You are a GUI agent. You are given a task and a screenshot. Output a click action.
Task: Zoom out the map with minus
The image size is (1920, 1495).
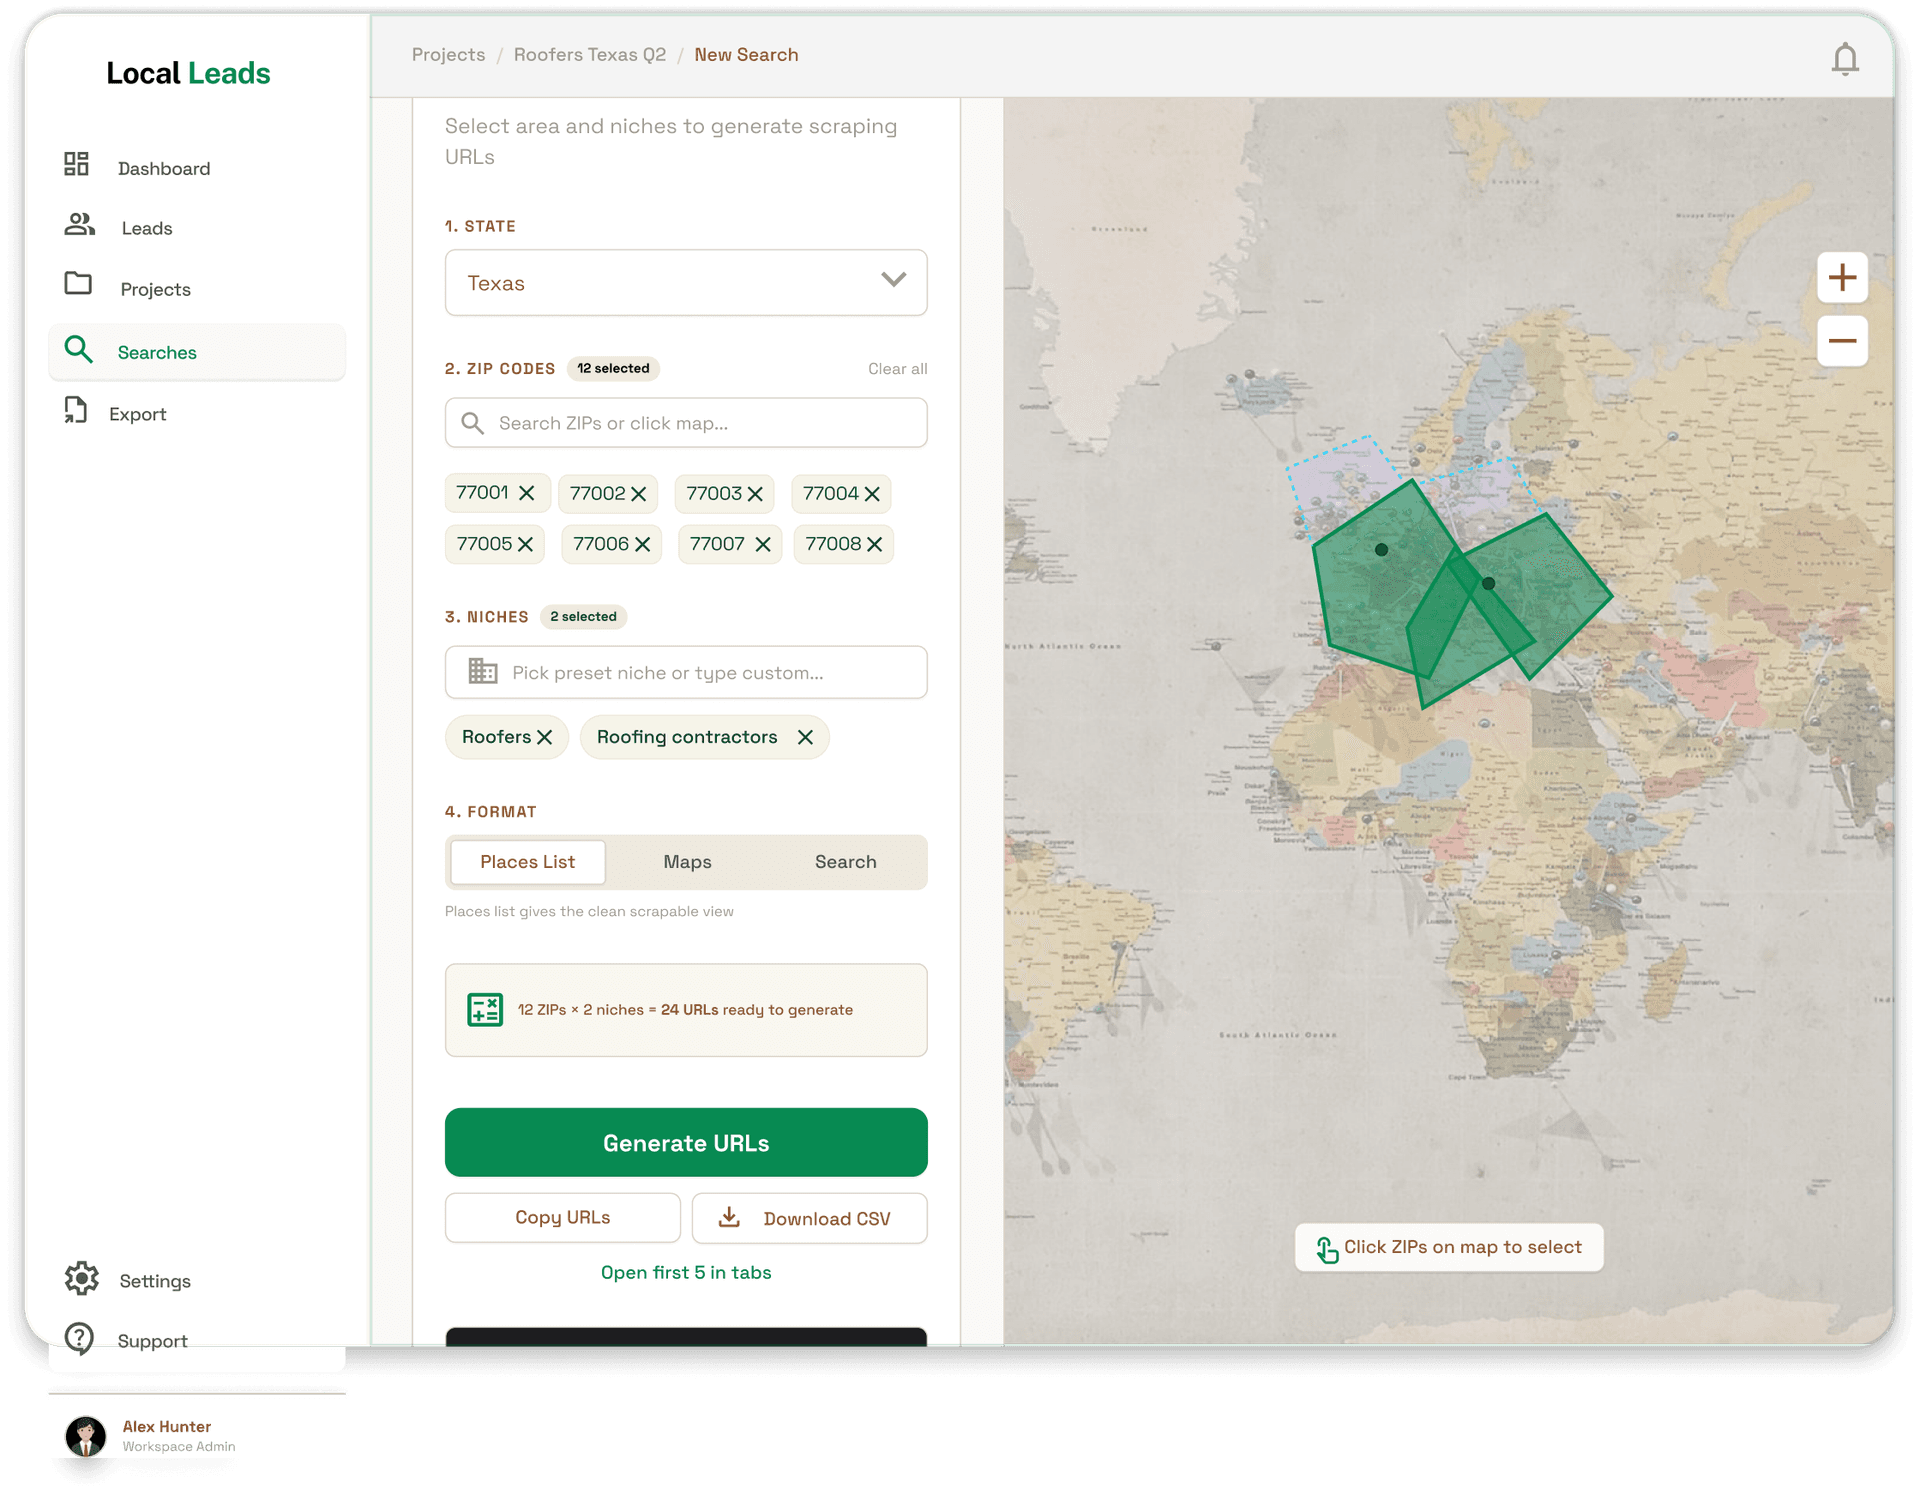1842,341
